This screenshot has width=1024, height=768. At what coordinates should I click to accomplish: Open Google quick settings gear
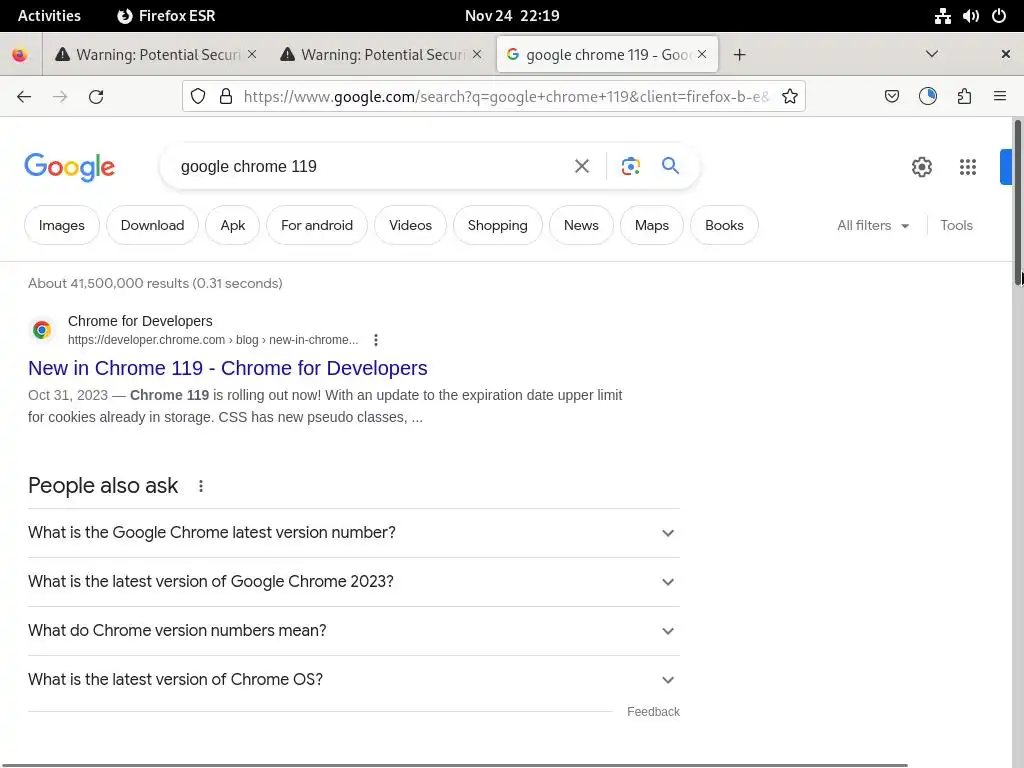(x=921, y=167)
